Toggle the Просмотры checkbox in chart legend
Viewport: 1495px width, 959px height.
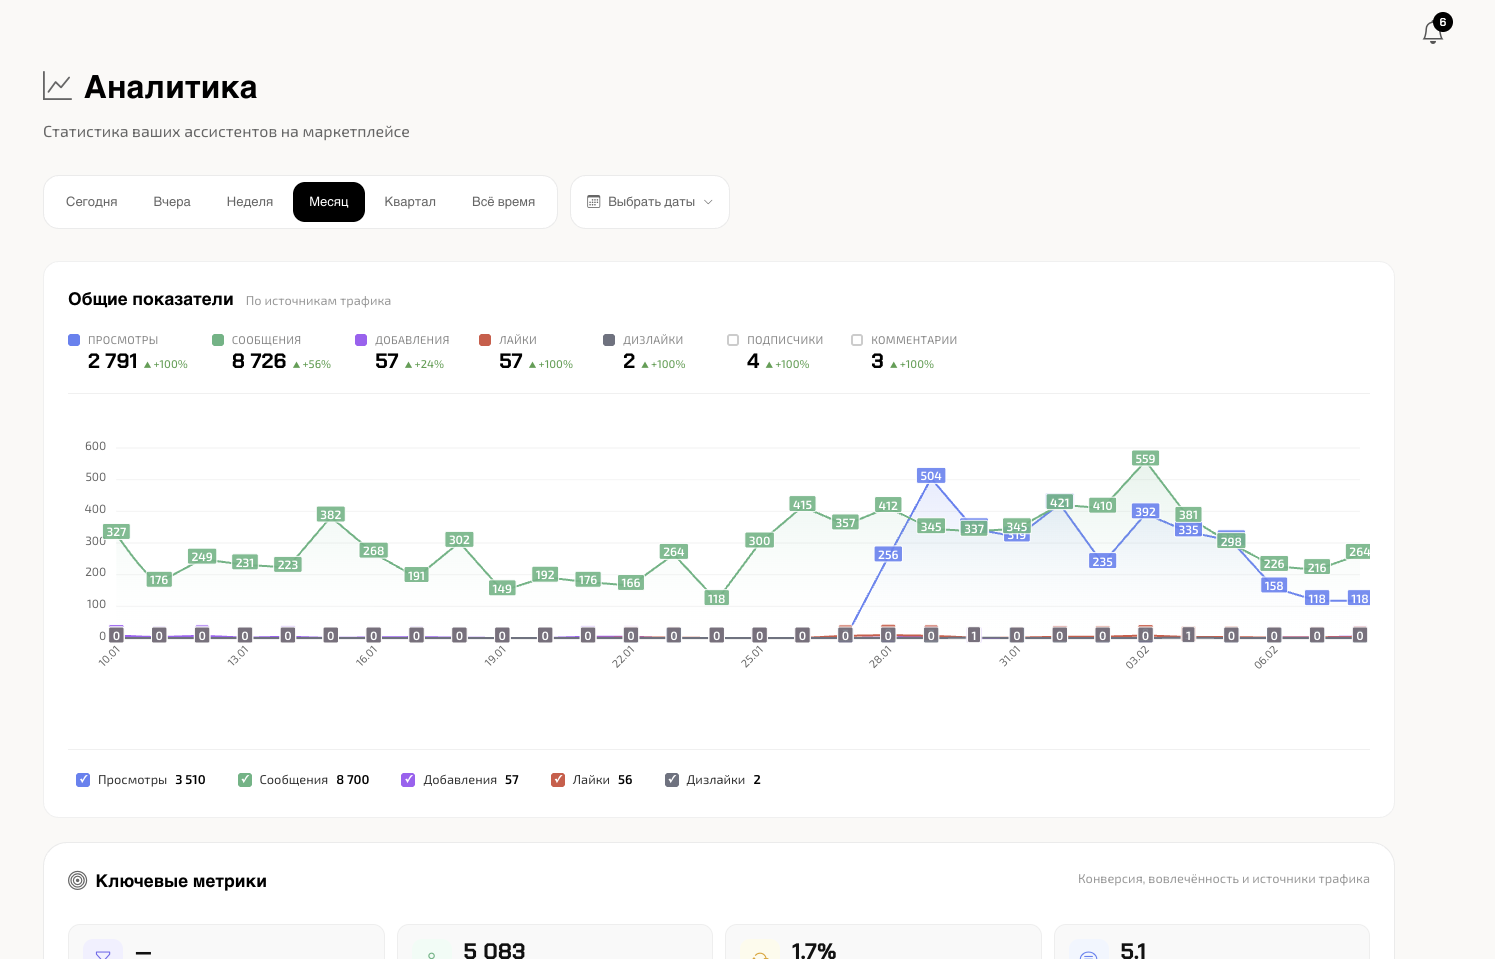83,780
